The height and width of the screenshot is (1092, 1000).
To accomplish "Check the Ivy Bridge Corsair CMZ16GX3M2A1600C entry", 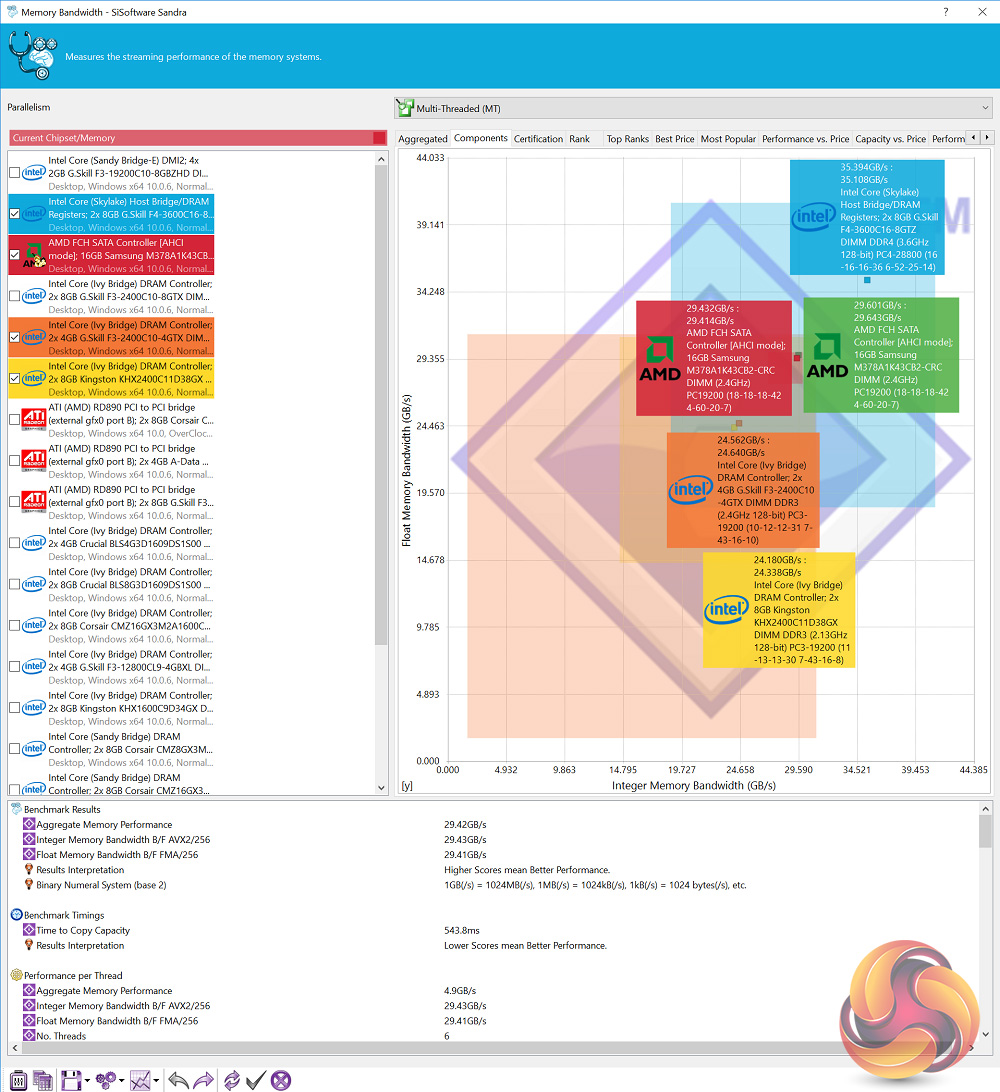I will point(14,625).
